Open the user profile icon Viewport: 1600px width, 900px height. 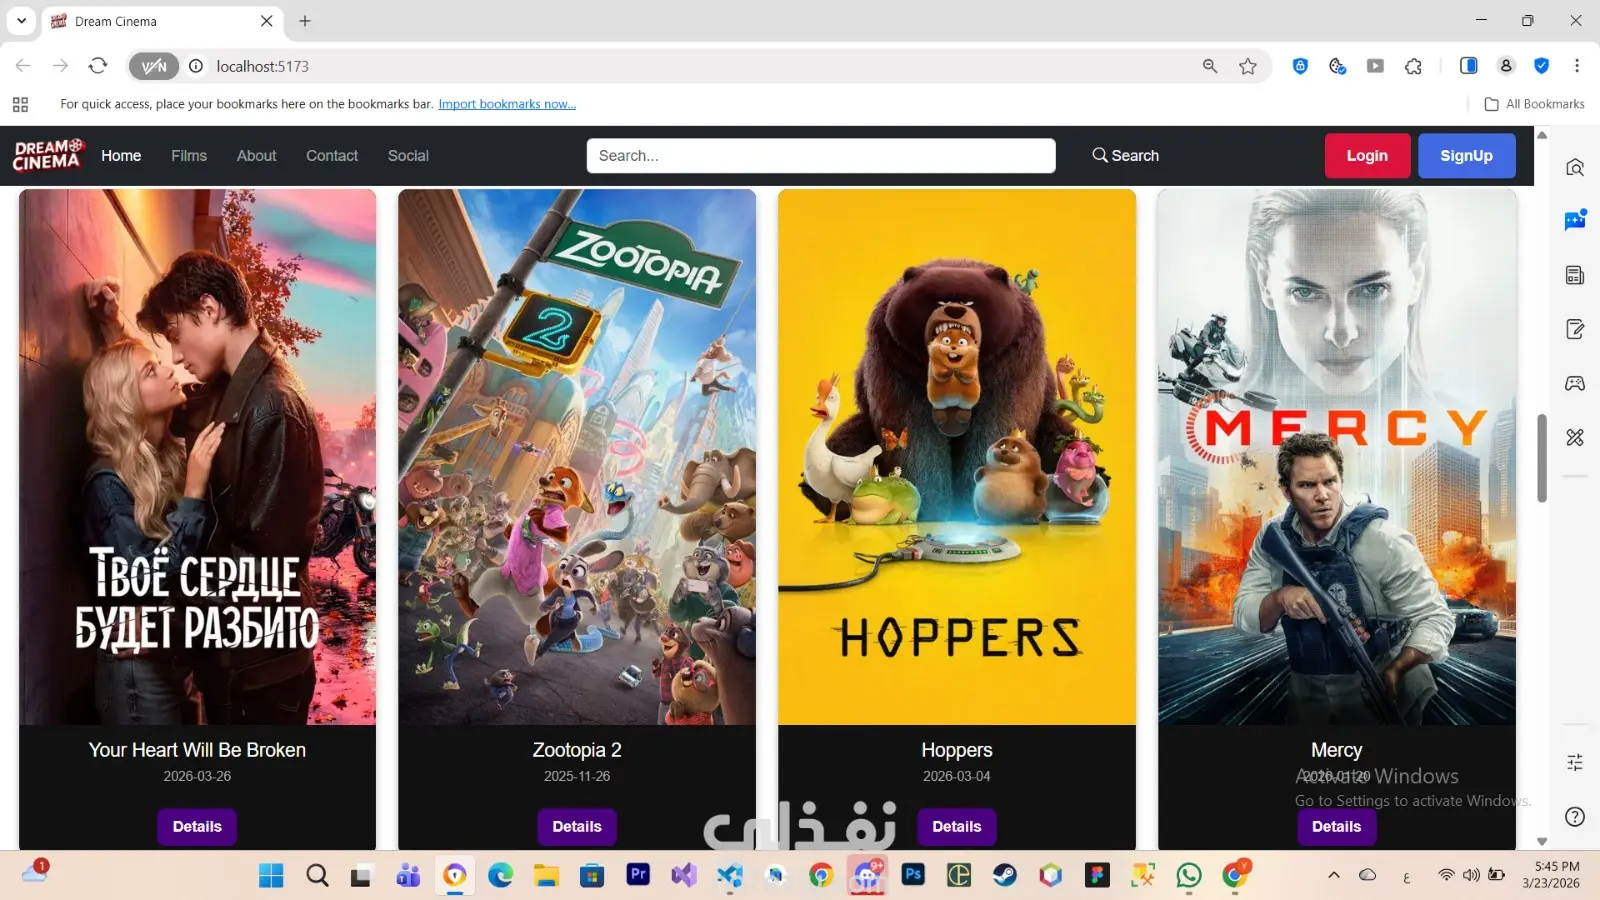tap(1506, 66)
